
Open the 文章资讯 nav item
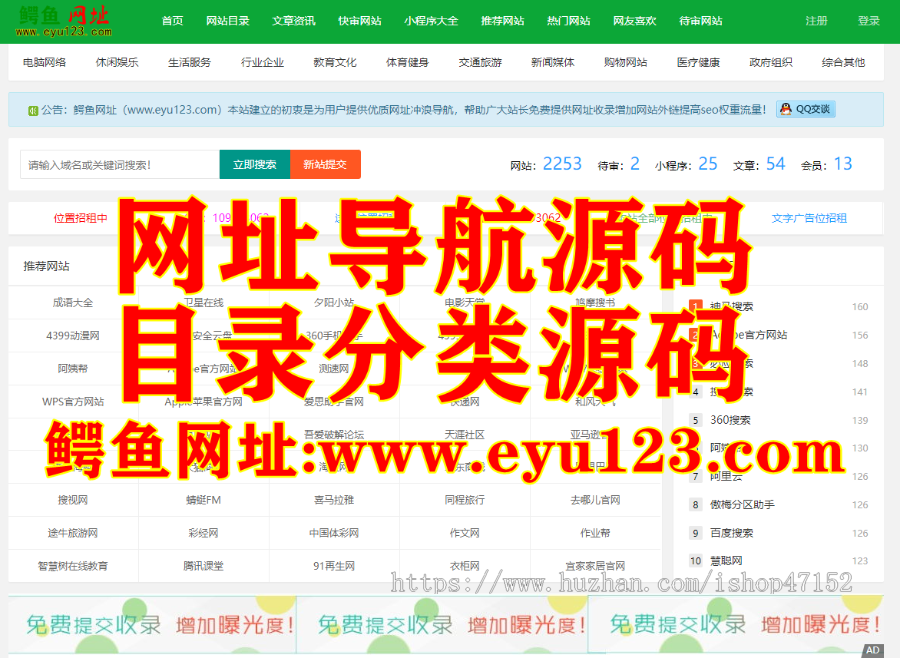click(x=294, y=21)
